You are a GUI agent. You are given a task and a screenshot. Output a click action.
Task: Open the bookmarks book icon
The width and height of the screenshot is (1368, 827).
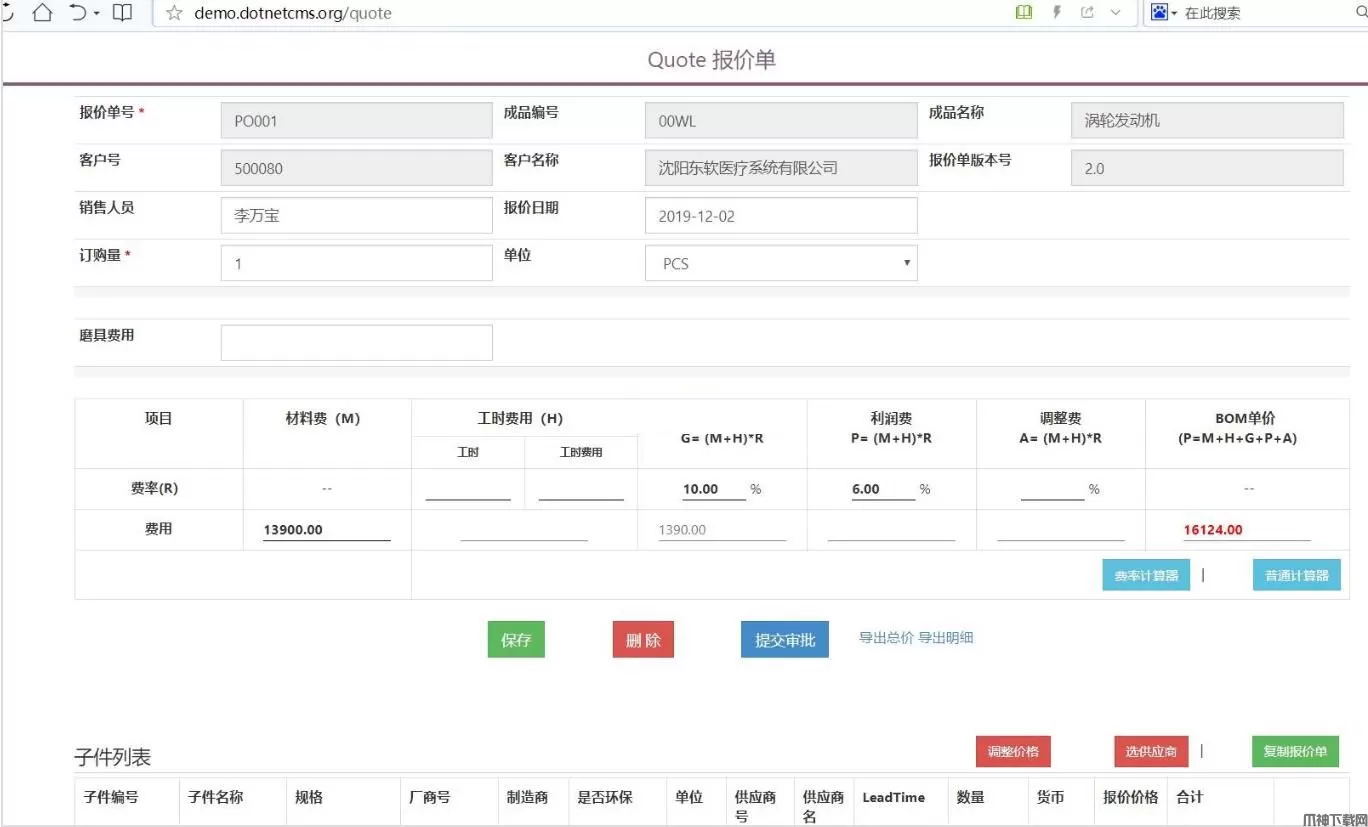coord(122,13)
